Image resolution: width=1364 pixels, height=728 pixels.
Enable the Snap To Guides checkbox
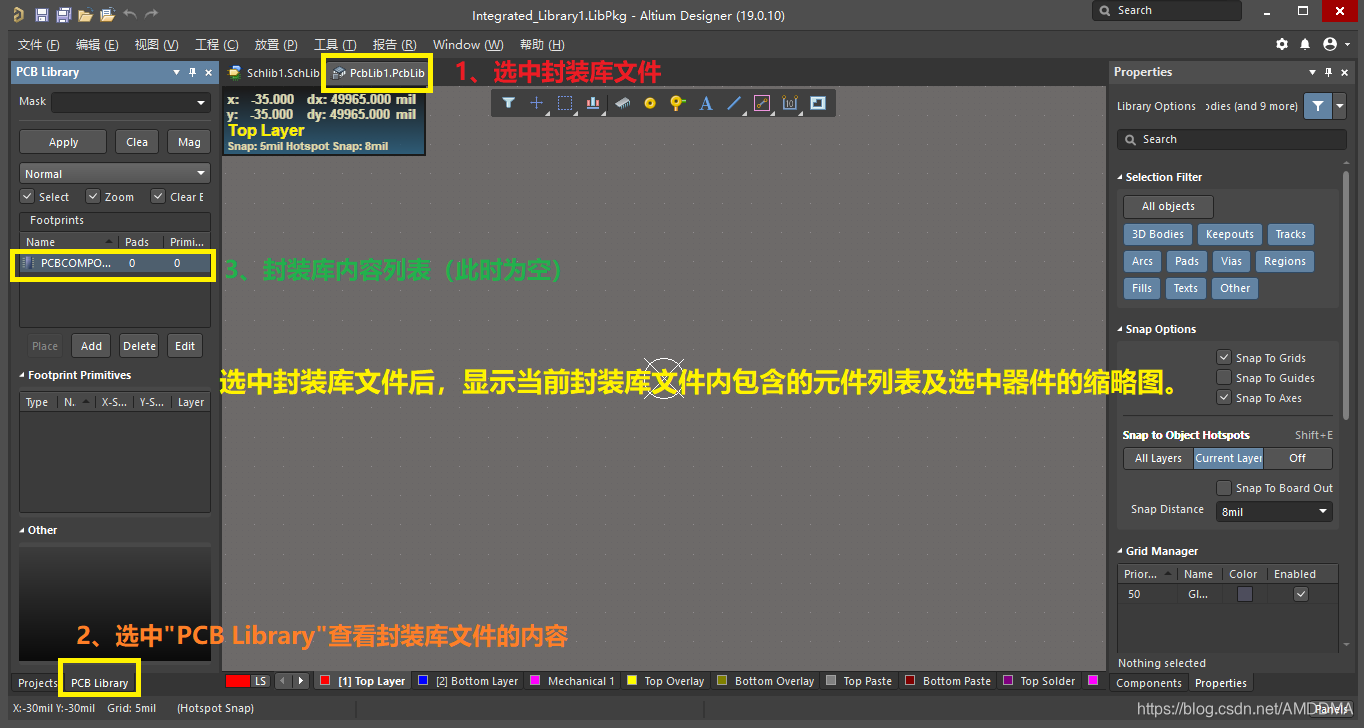coord(1223,377)
